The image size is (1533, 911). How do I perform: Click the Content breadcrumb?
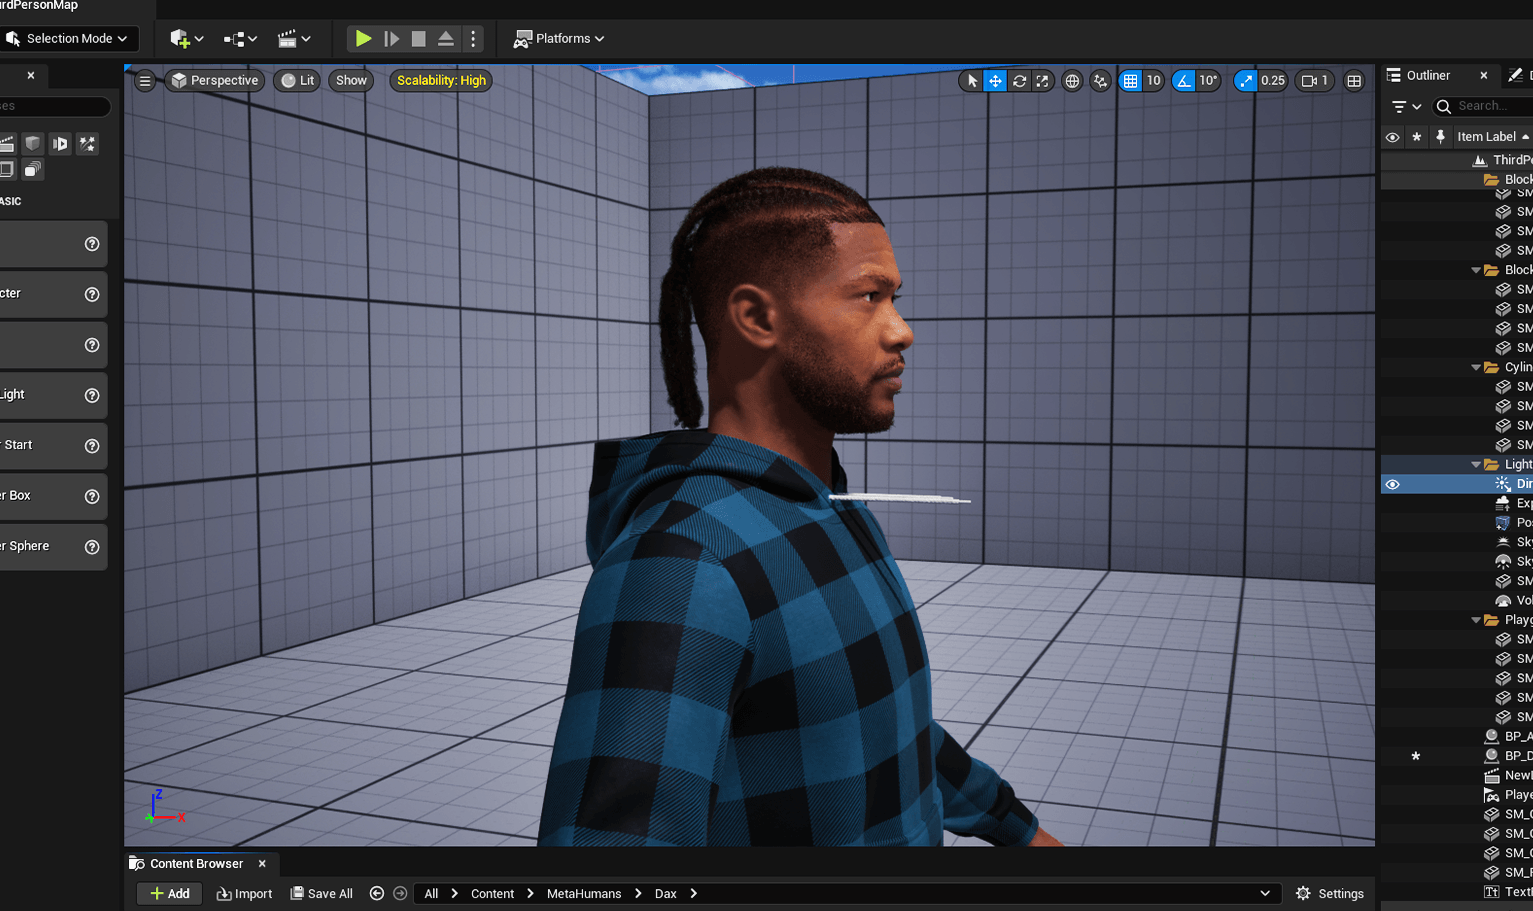[x=492, y=894]
